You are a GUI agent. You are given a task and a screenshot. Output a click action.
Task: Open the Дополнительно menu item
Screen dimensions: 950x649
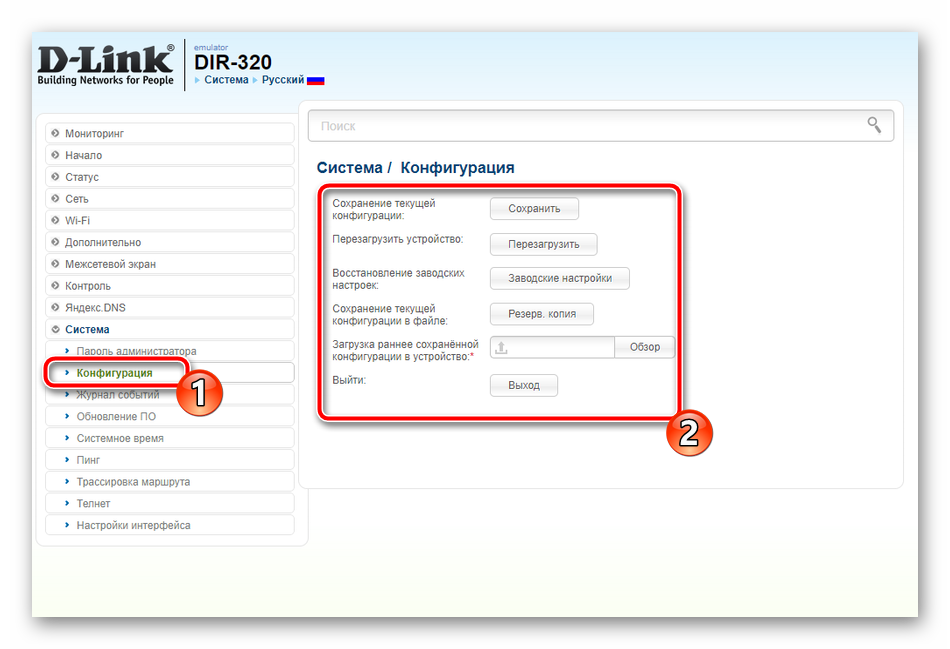[170, 242]
